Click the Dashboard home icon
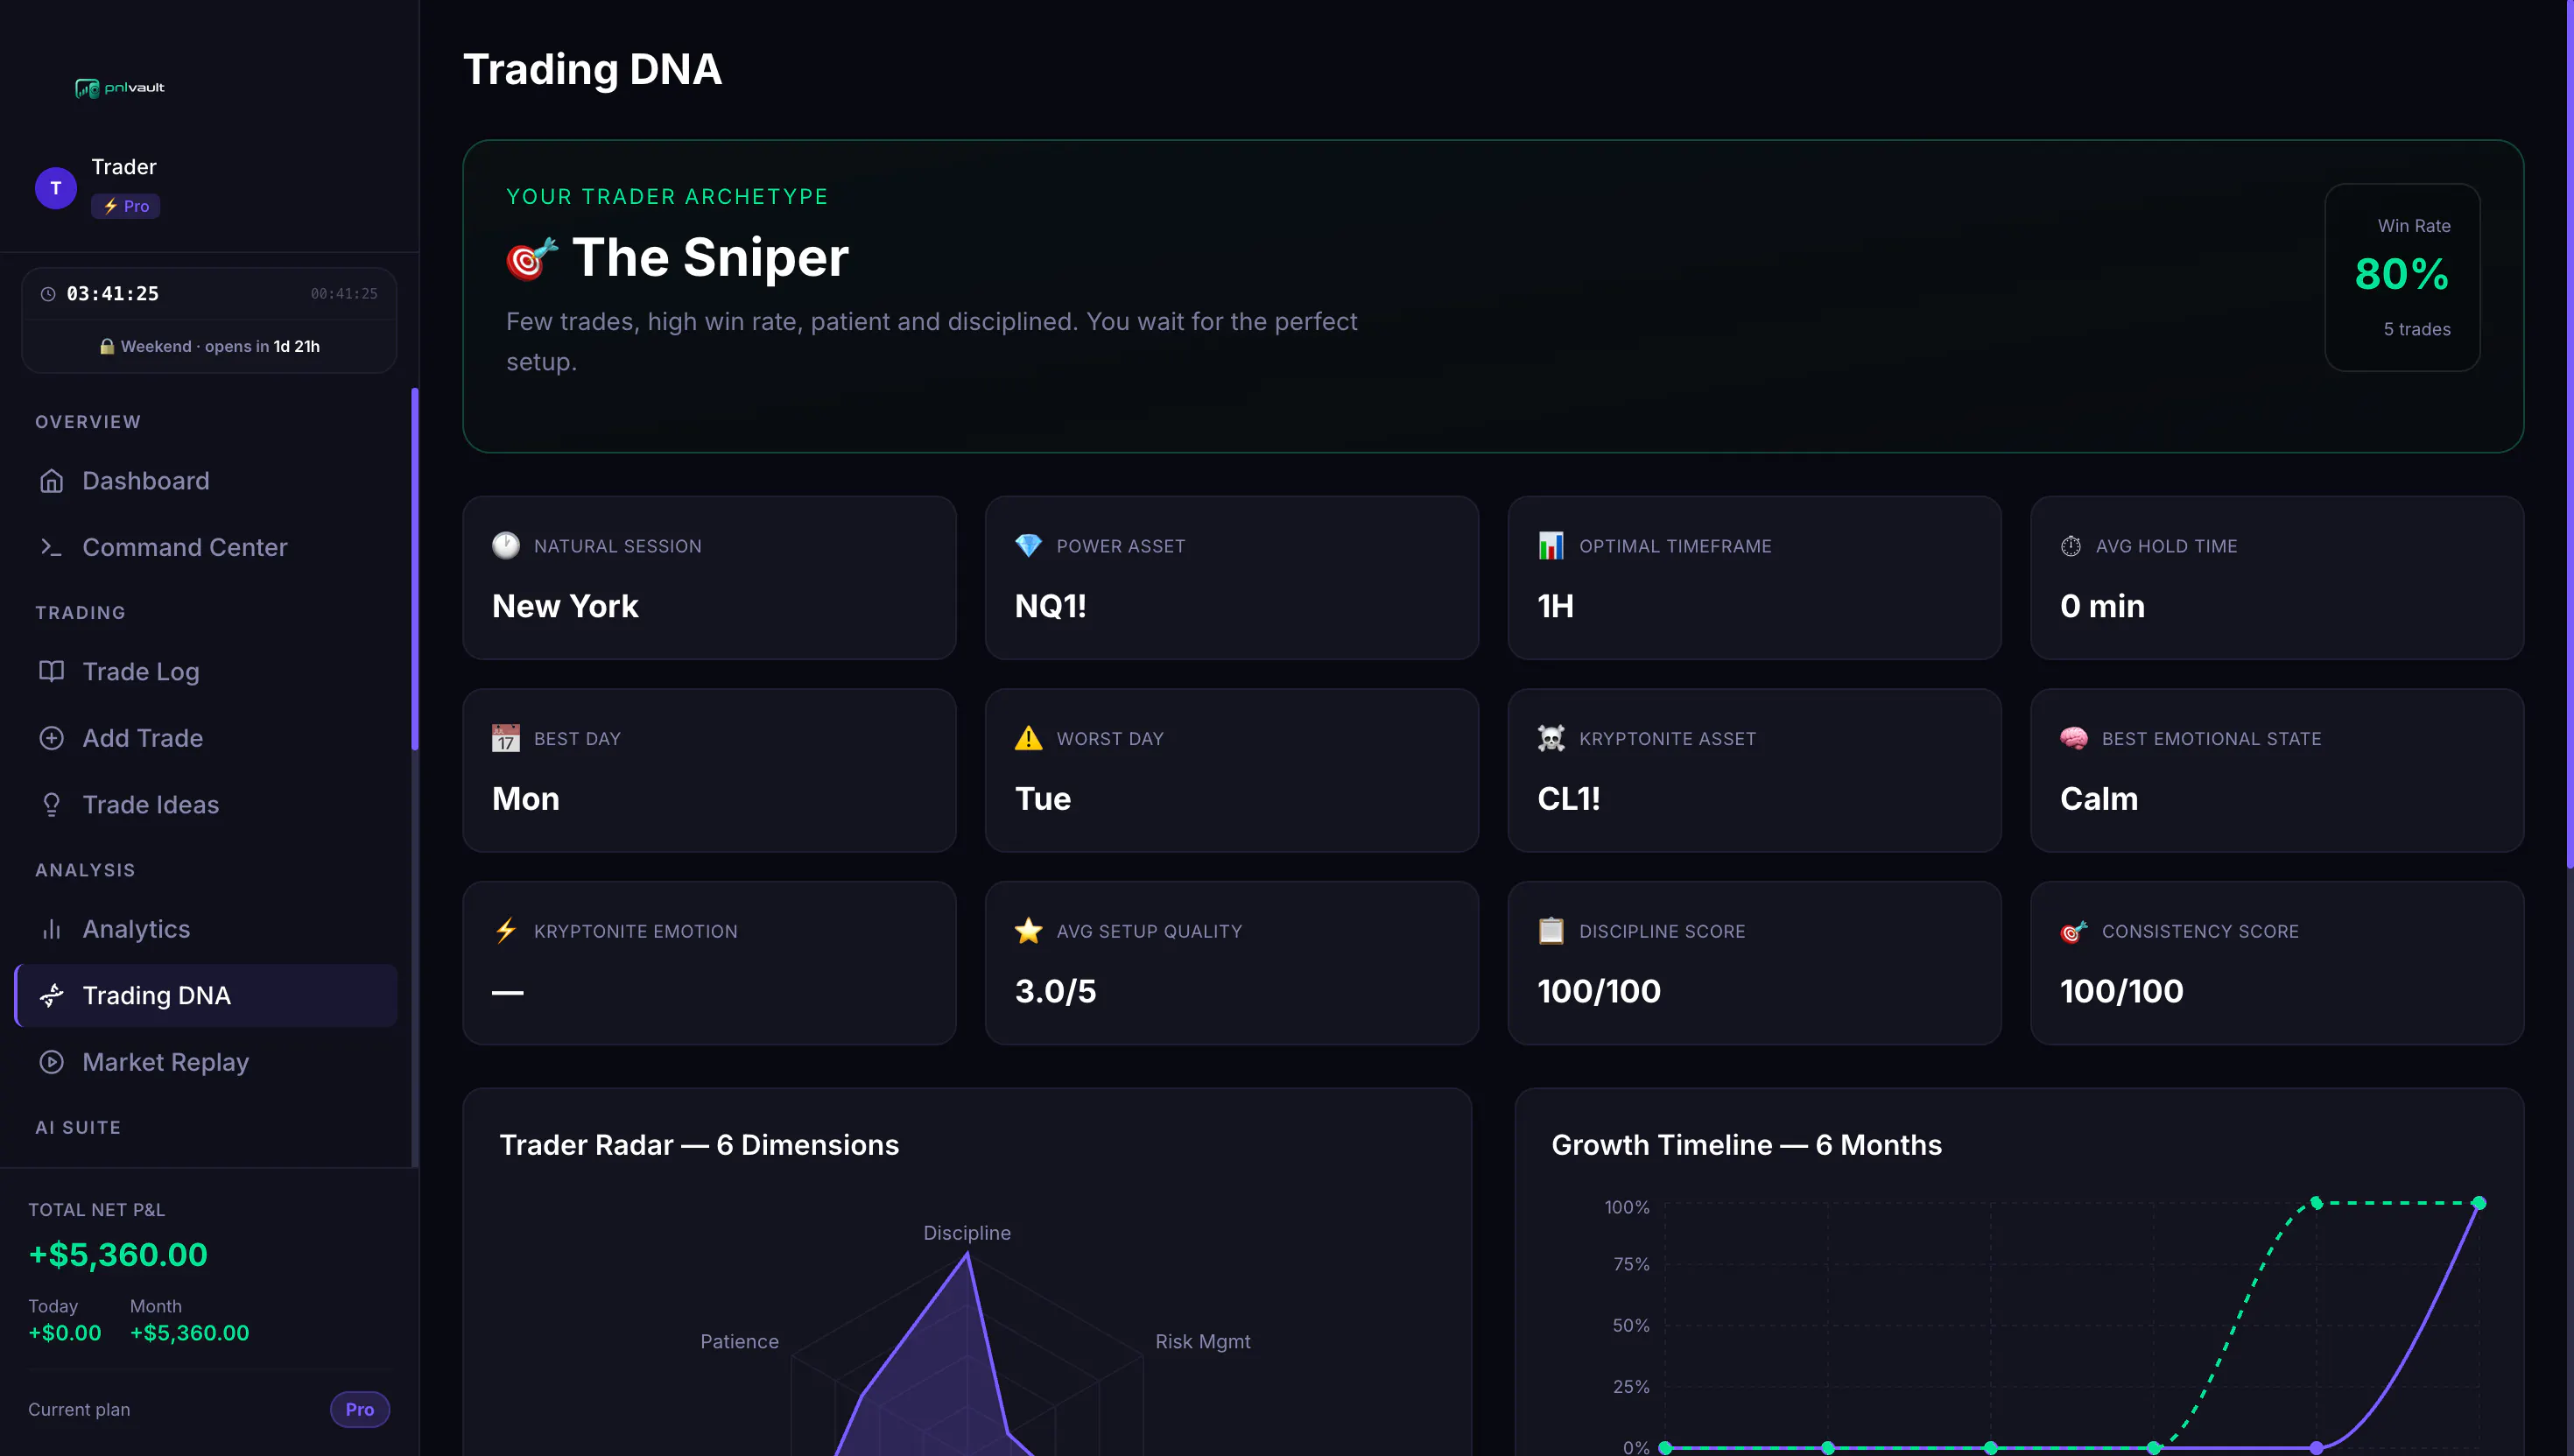The width and height of the screenshot is (2574, 1456). pos(51,481)
